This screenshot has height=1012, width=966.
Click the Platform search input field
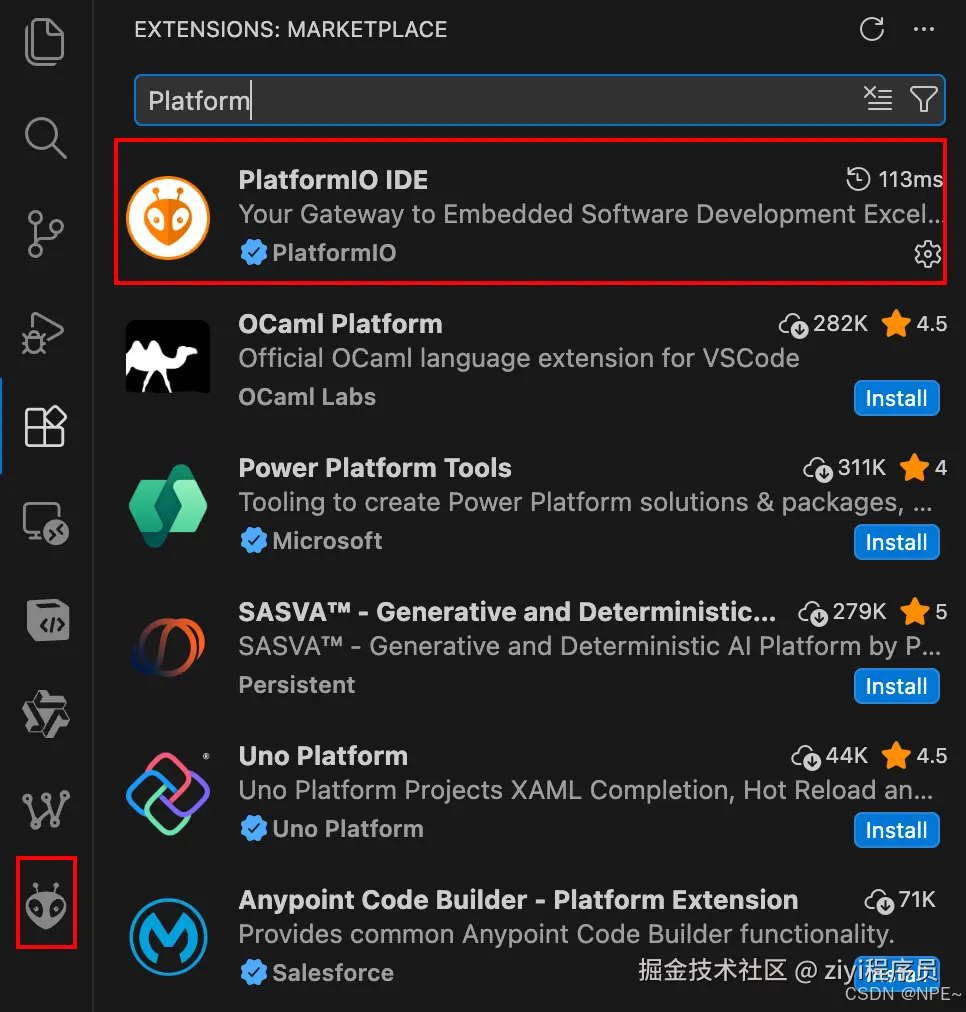coord(497,100)
